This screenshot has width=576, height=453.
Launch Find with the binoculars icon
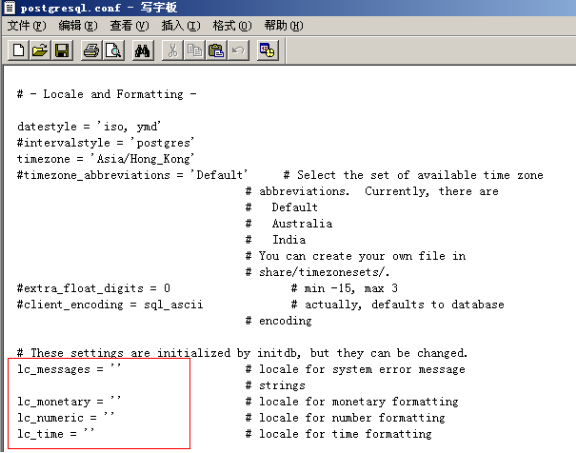(x=143, y=50)
